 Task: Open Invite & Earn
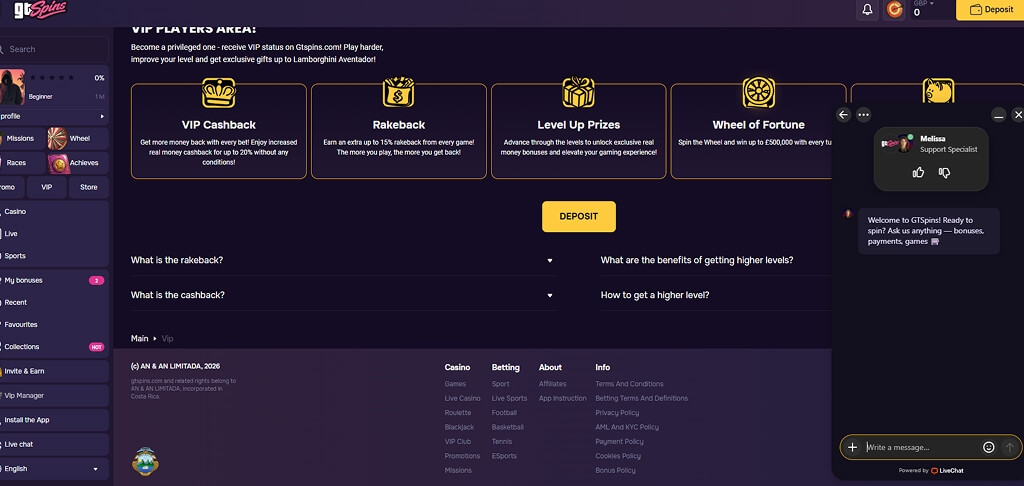[54, 371]
